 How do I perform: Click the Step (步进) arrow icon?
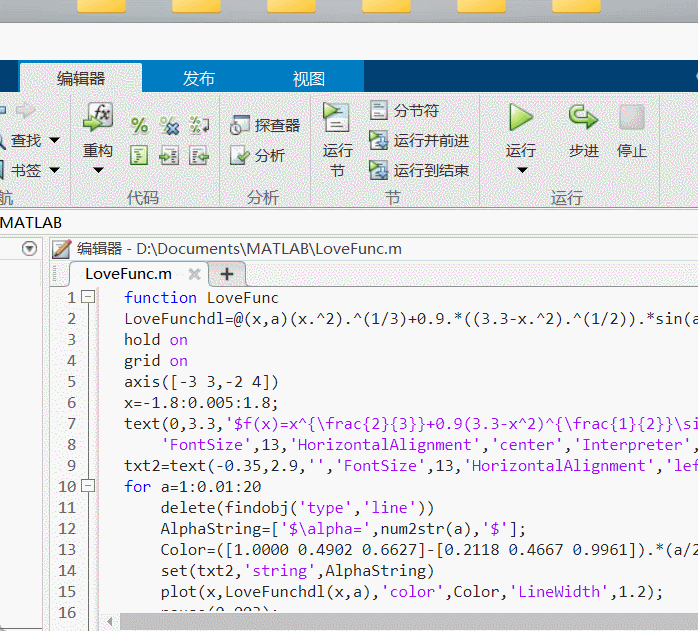[583, 117]
